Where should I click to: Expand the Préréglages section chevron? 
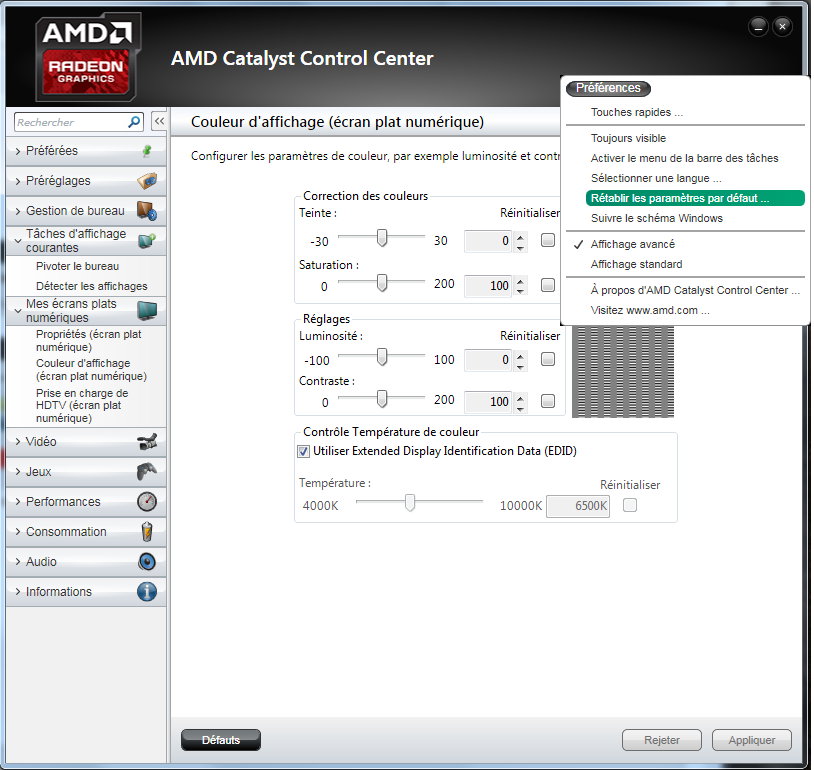[18, 181]
